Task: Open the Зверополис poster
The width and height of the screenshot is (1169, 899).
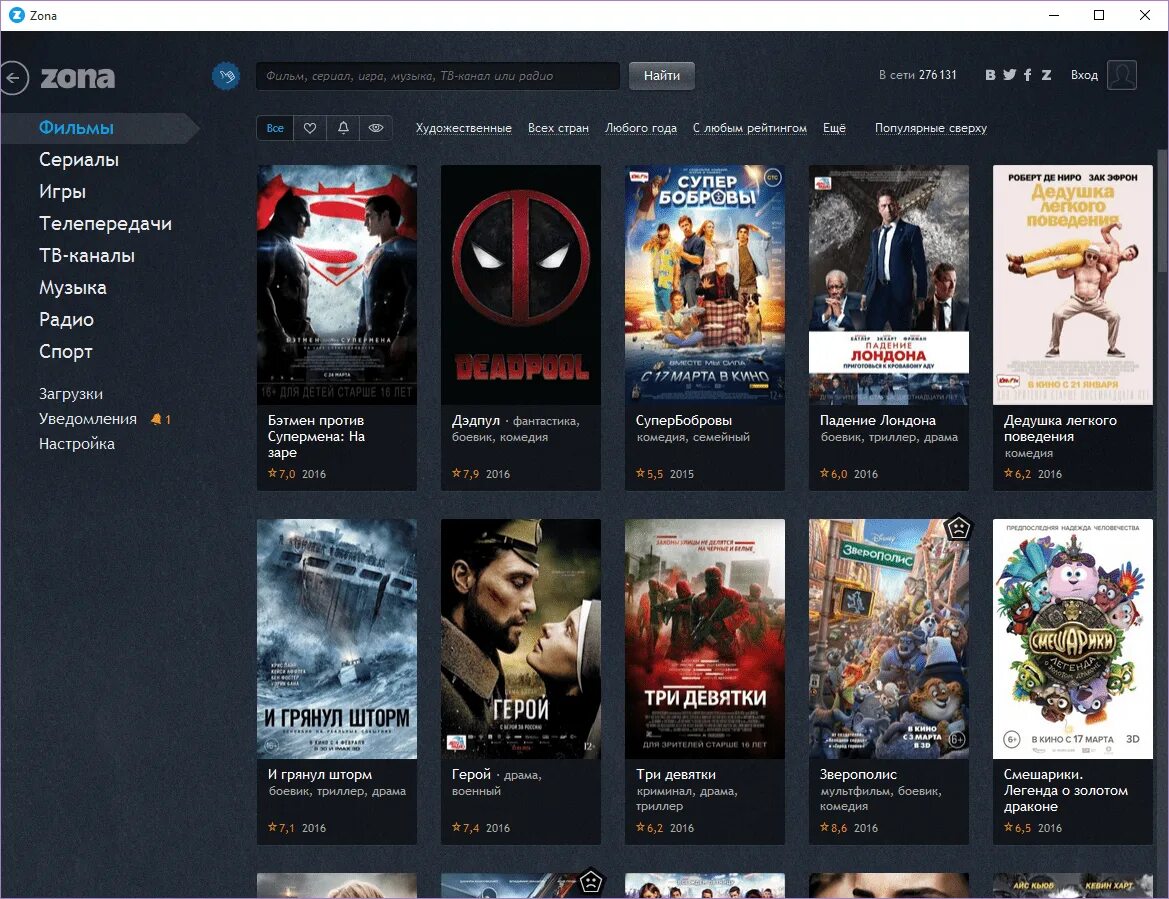Action: 889,639
